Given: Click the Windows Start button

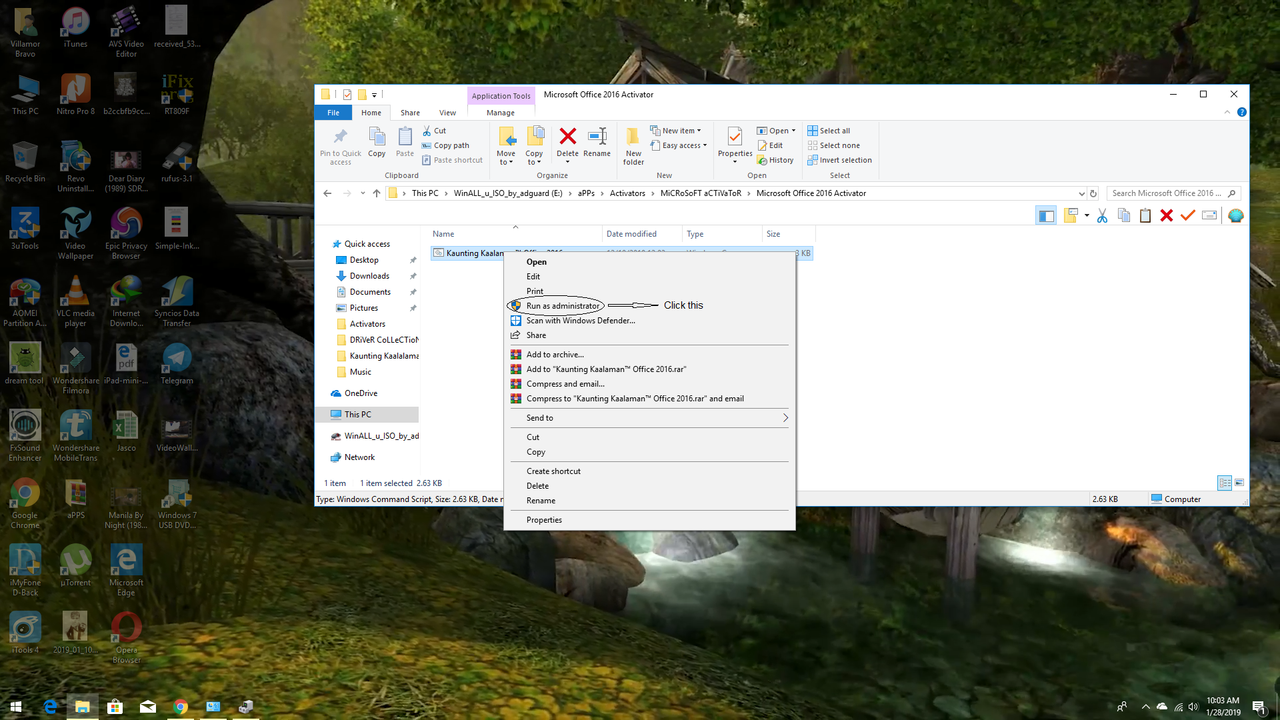Looking at the screenshot, I should pos(16,706).
